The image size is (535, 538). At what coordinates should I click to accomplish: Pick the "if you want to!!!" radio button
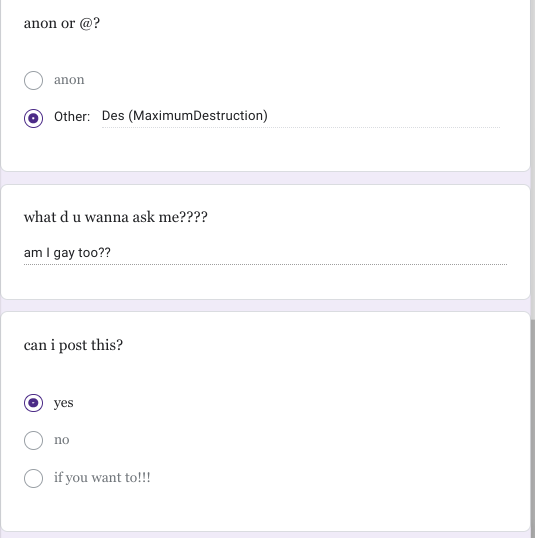tap(33, 478)
